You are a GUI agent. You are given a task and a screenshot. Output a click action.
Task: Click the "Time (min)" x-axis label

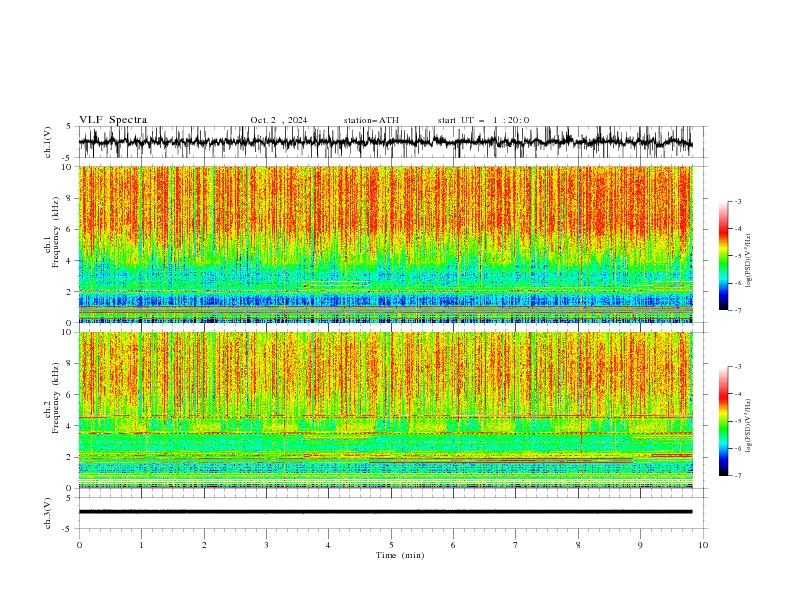coord(400,555)
